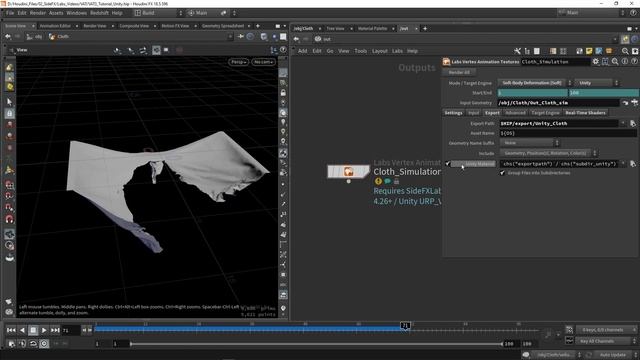The width and height of the screenshot is (640, 360).
Task: Show node info for Cloth_Simulation
Action: 625,62
